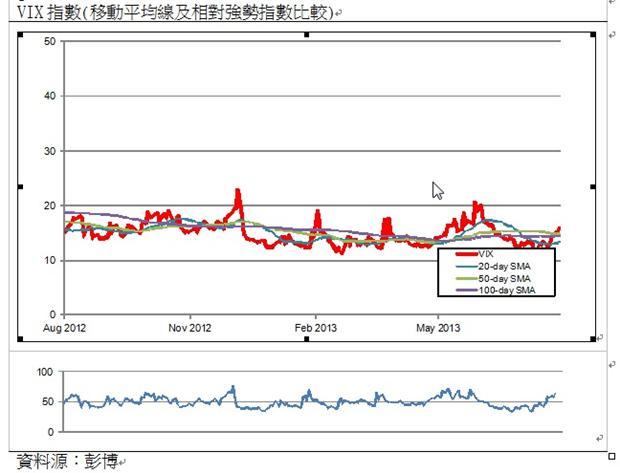Click the top-left chart resize handle
Viewport: 620px width, 473px height.
coord(20,34)
